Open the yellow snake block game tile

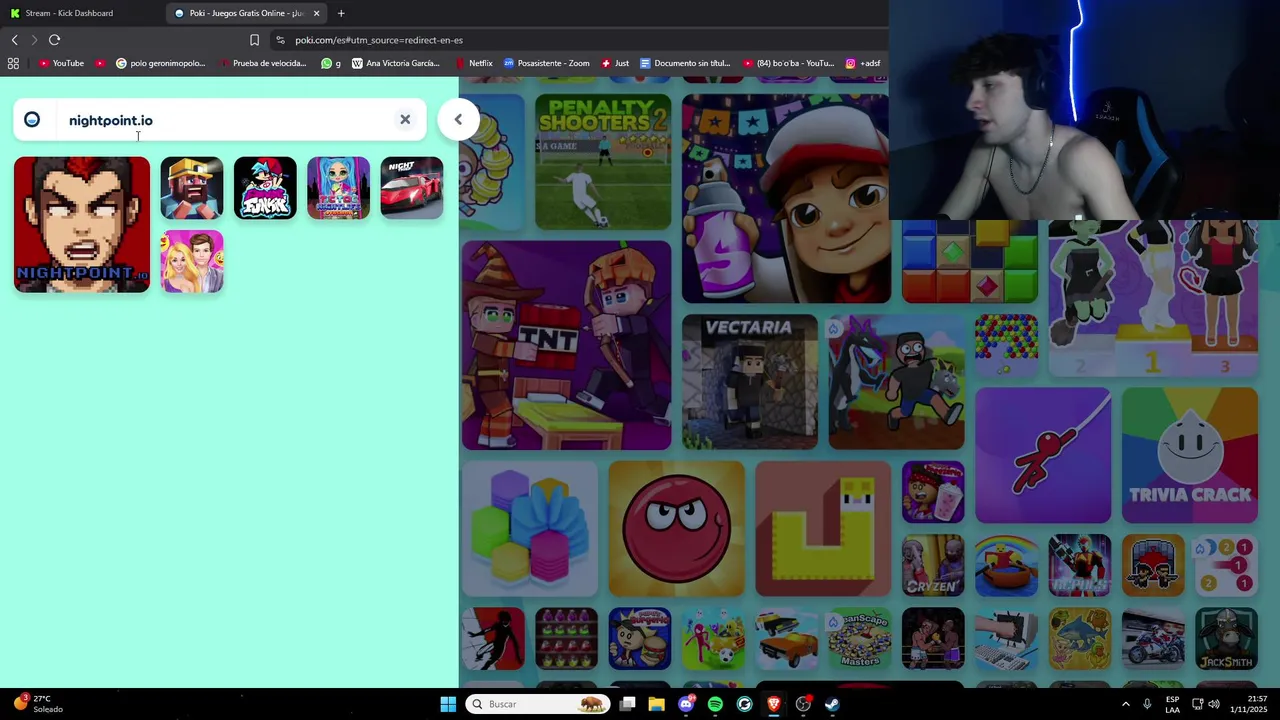point(823,528)
